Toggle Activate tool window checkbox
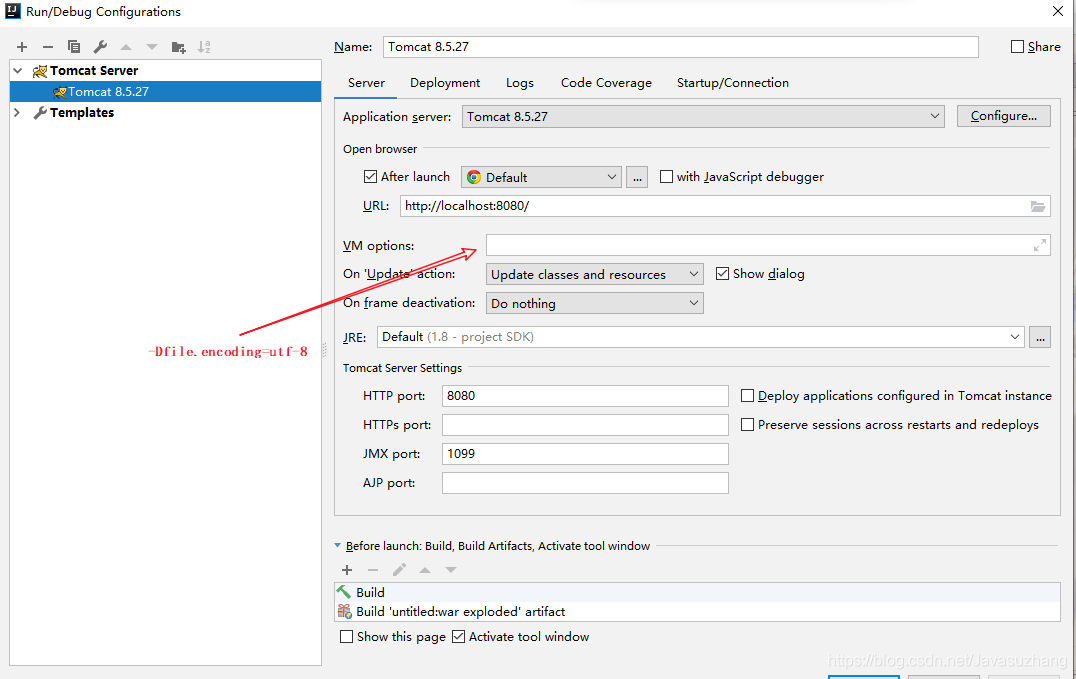 (x=458, y=636)
